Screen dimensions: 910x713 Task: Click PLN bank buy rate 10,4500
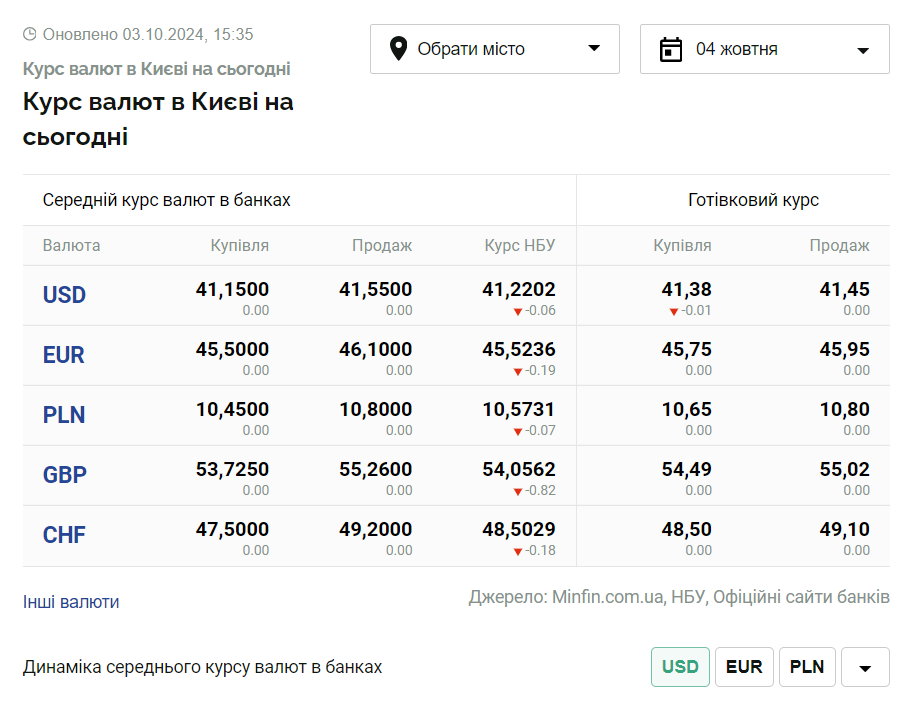click(232, 409)
